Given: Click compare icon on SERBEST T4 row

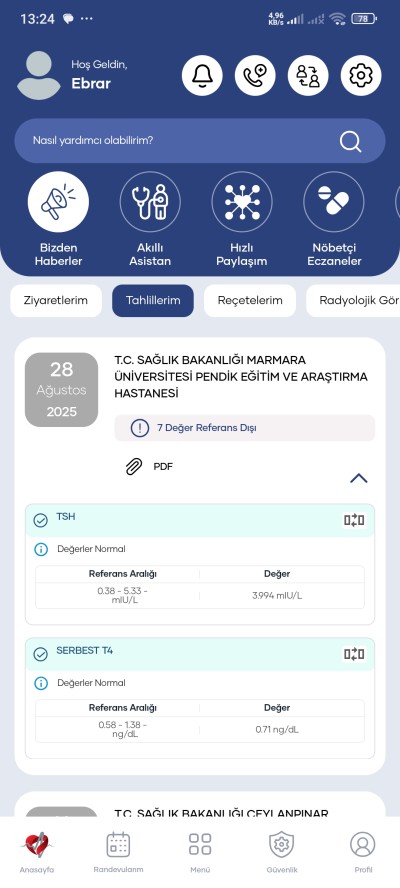Looking at the screenshot, I should point(354,654).
